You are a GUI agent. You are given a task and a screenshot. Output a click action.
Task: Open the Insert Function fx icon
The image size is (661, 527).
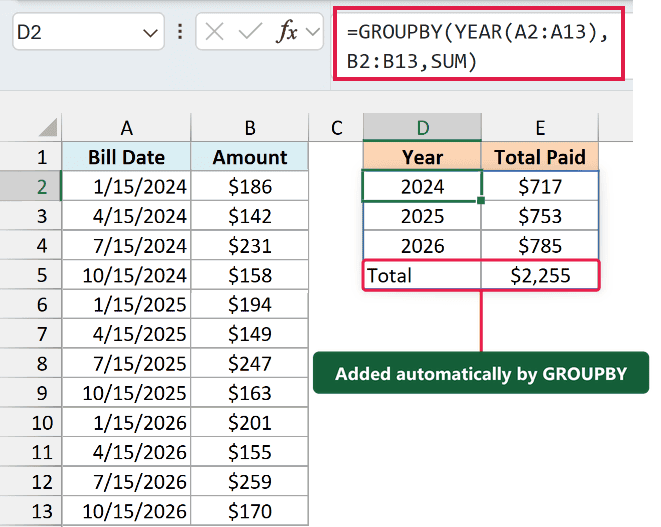point(287,32)
